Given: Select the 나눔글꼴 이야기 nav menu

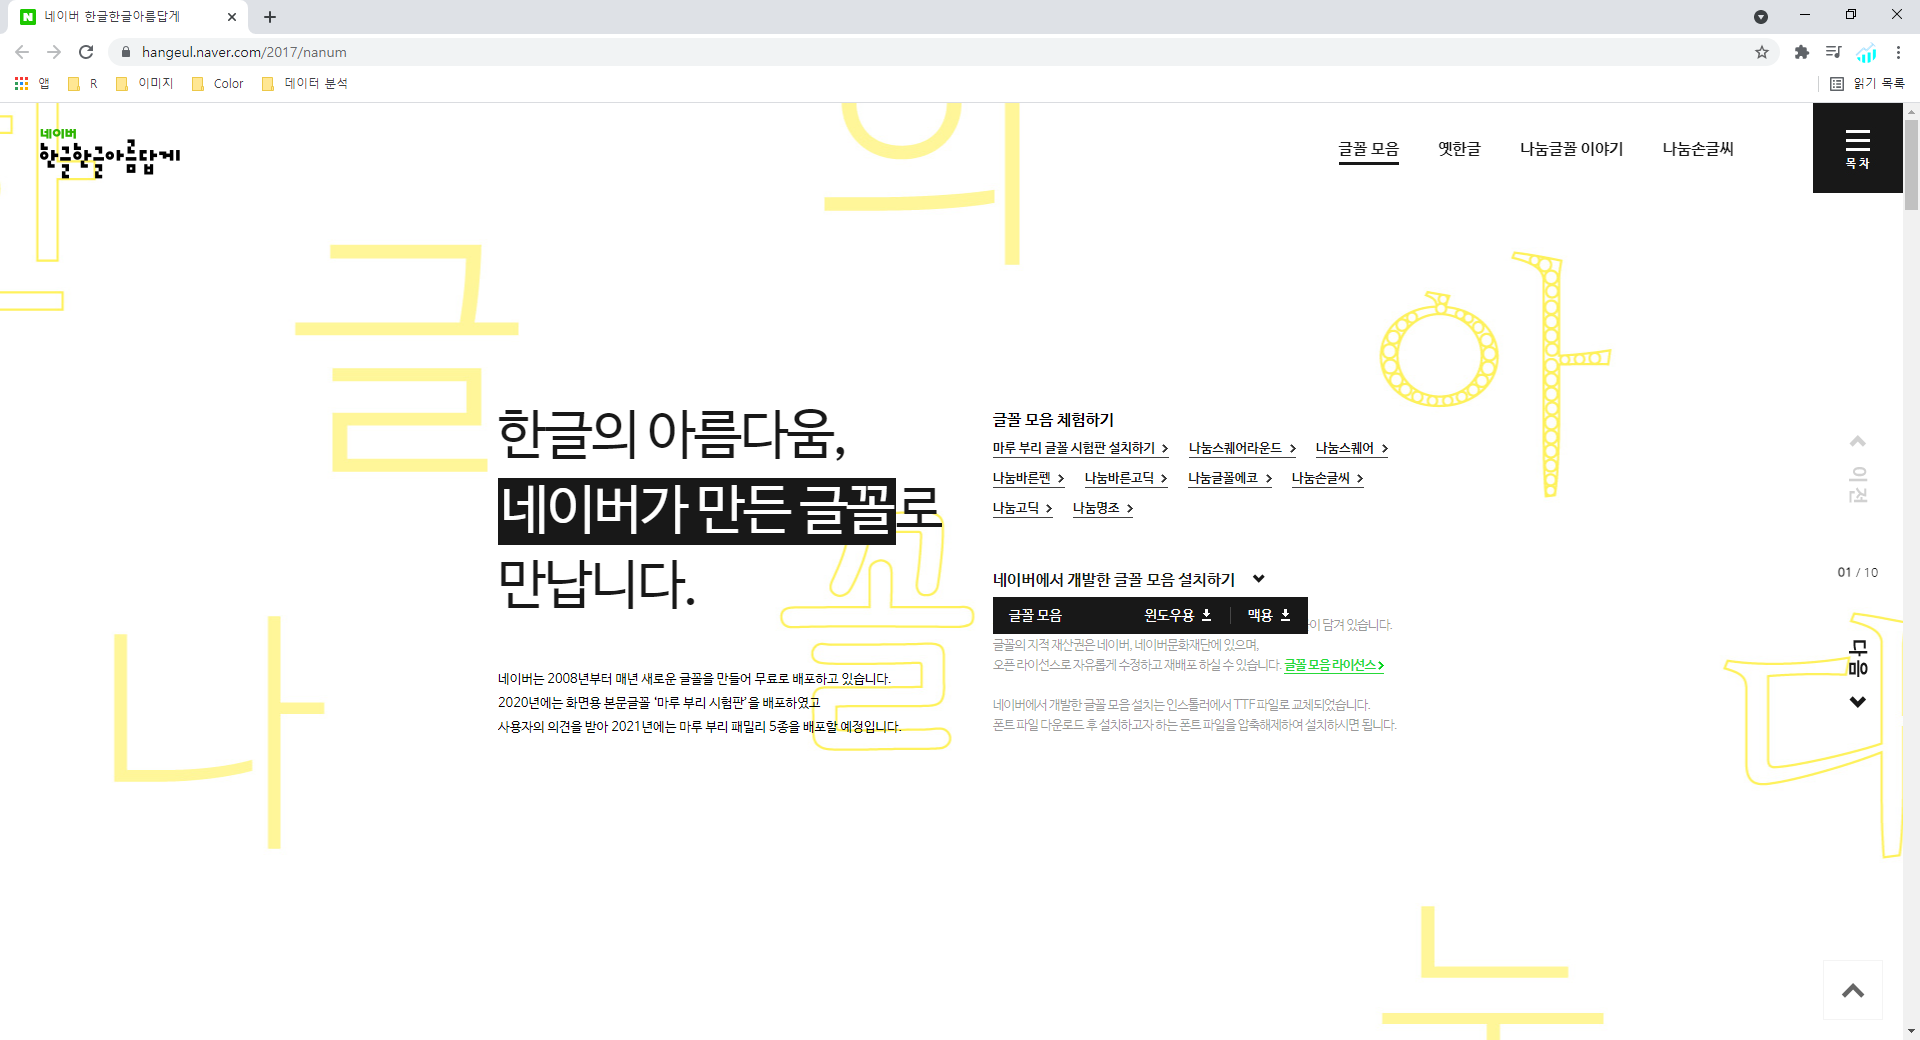Looking at the screenshot, I should (x=1571, y=149).
